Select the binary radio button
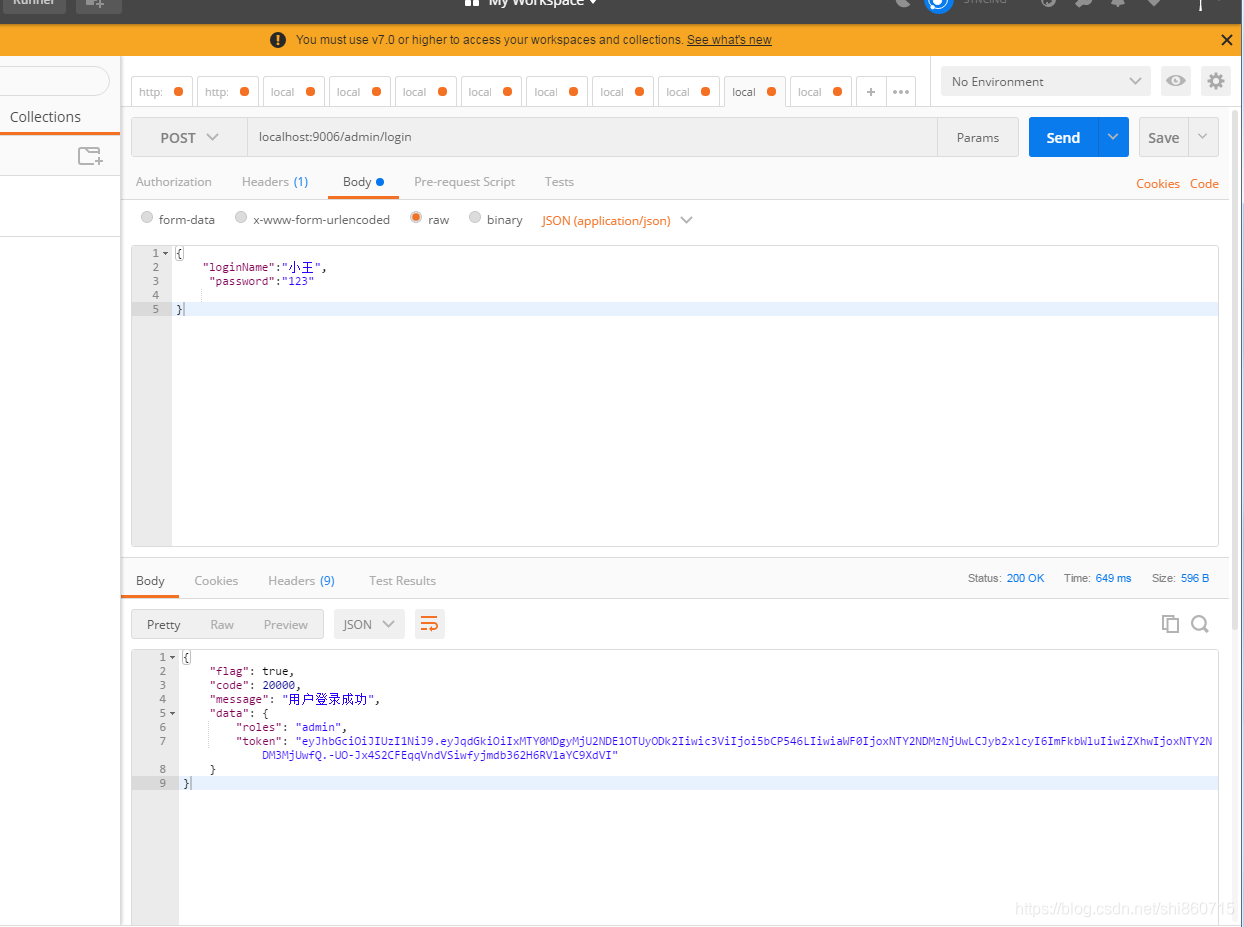This screenshot has height=927, width=1244. (x=475, y=218)
